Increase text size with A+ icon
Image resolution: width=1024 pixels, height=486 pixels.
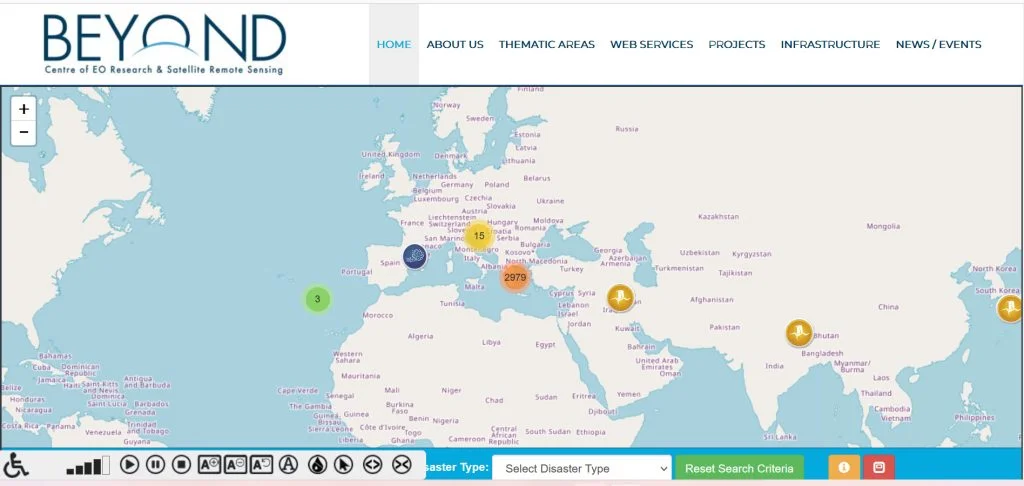(x=209, y=464)
